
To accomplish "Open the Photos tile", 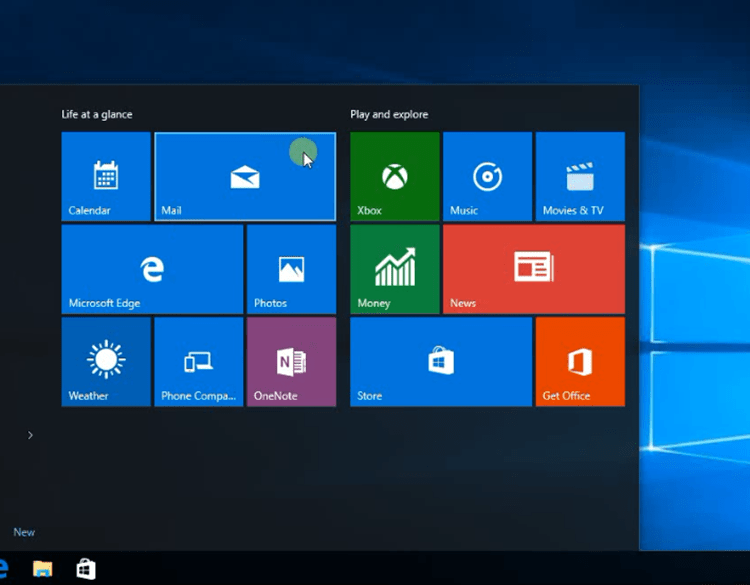I will pos(291,269).
